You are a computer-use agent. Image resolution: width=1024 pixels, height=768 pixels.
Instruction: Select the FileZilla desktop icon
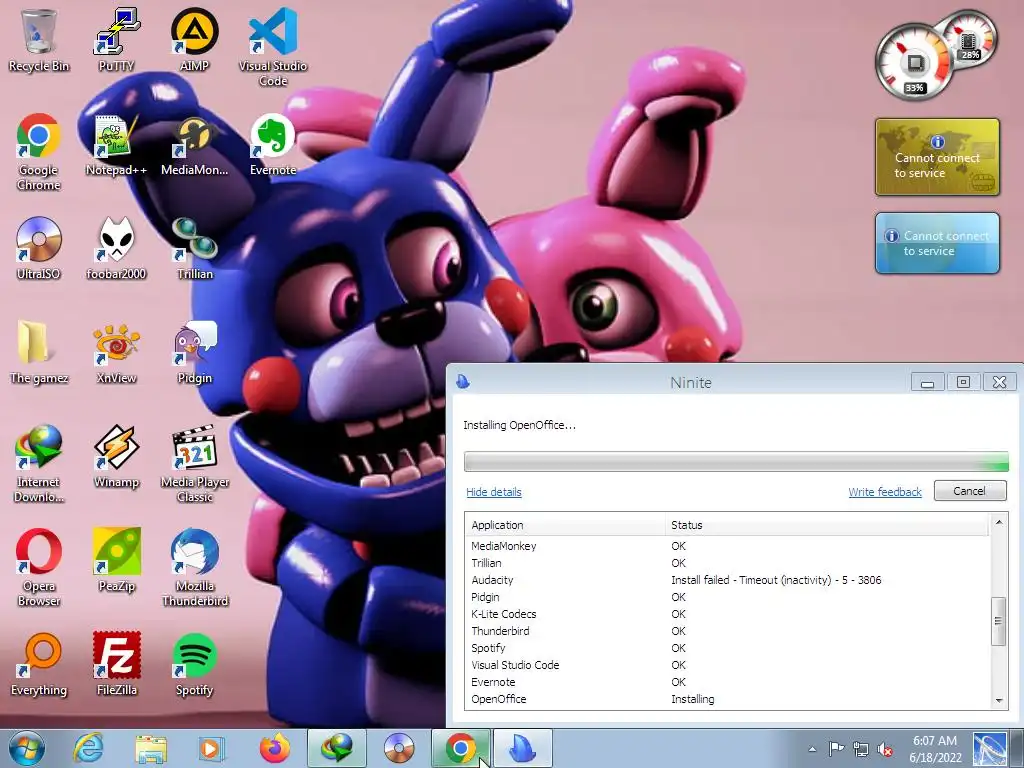116,665
